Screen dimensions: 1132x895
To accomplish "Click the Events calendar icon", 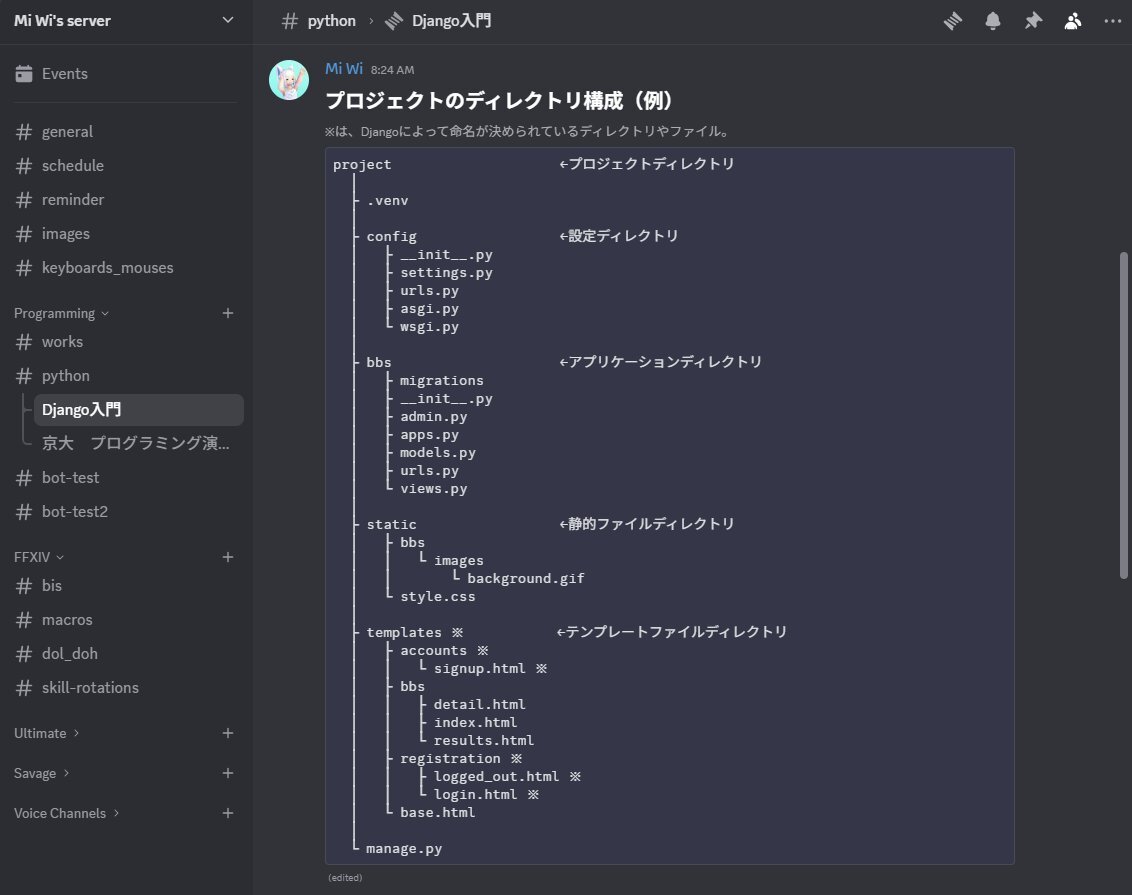I will [24, 74].
